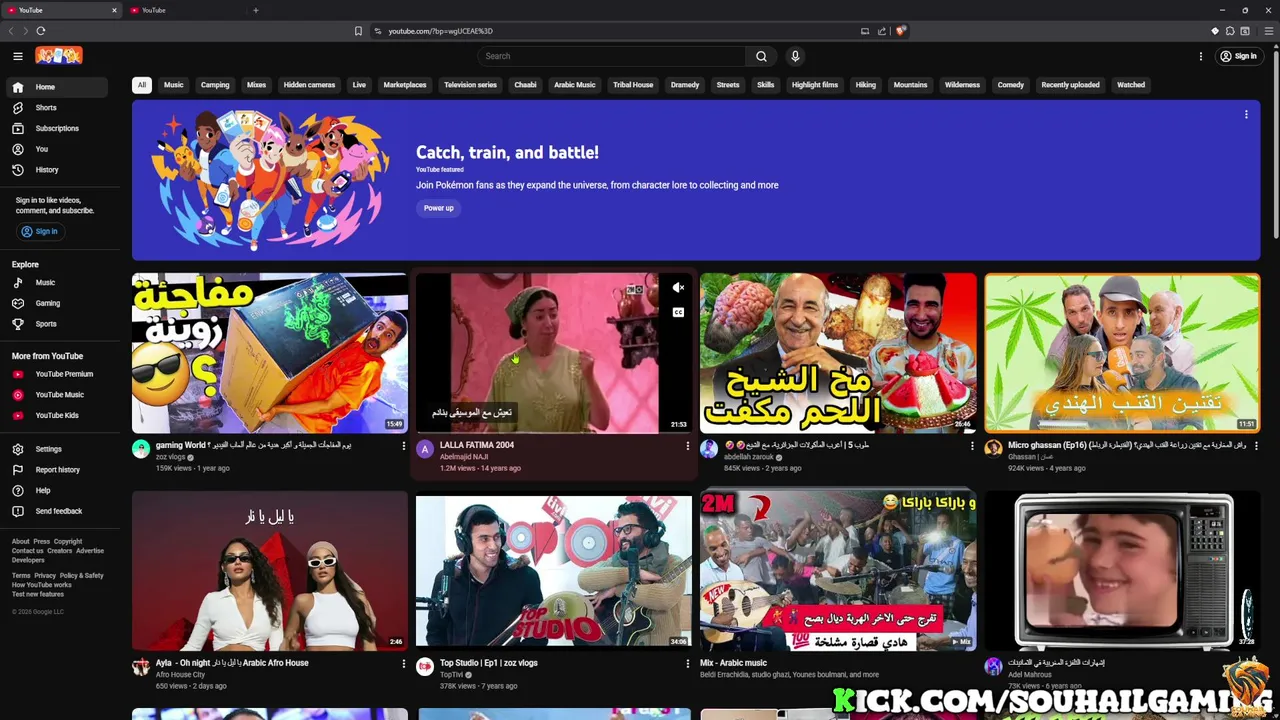The height and width of the screenshot is (720, 1280).
Task: Select the All filter chip
Action: [x=142, y=85]
